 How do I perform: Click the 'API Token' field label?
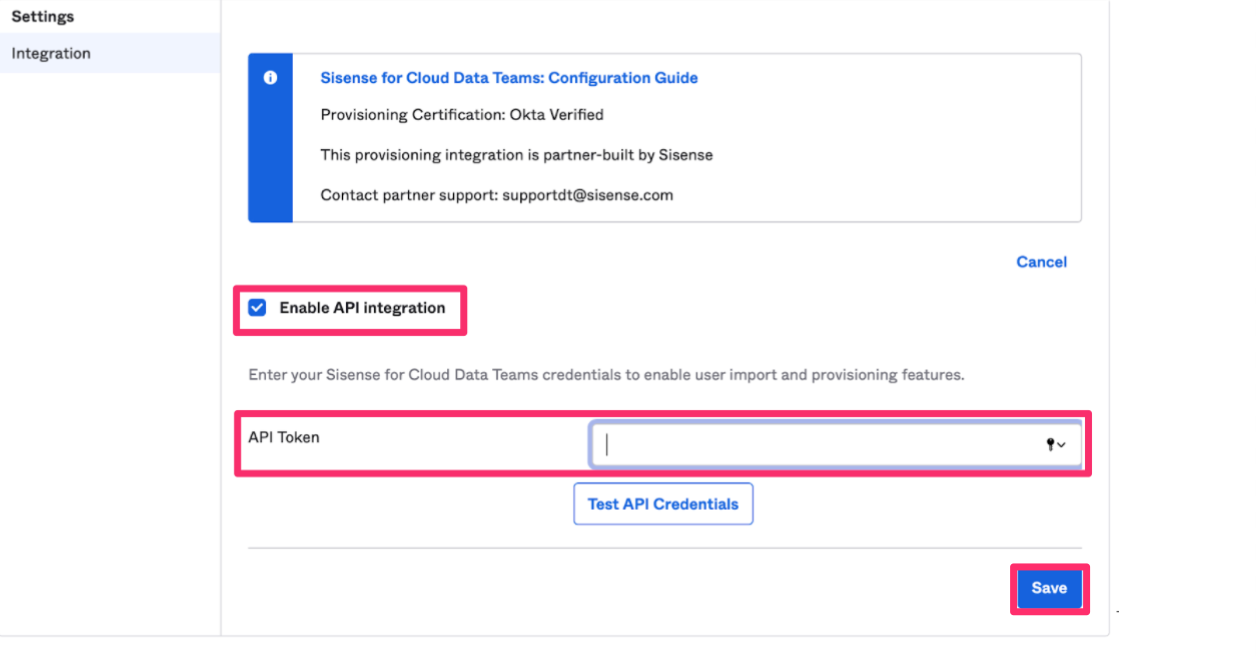point(284,437)
